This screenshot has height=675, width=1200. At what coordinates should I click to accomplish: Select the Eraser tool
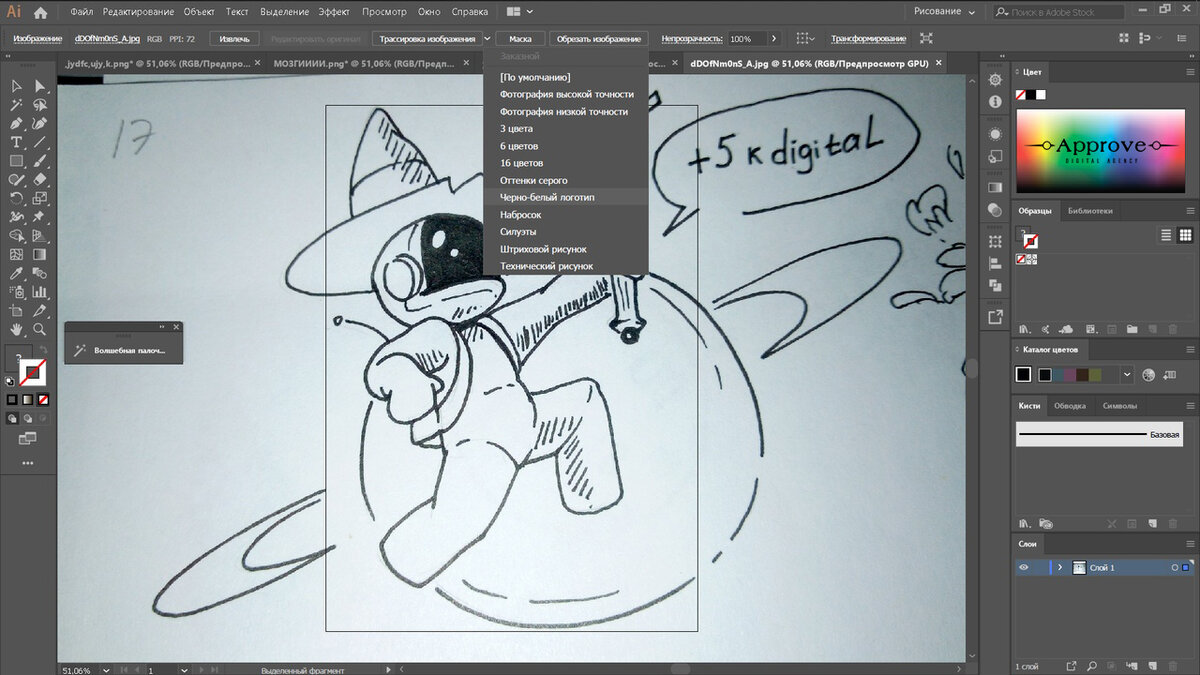point(40,180)
